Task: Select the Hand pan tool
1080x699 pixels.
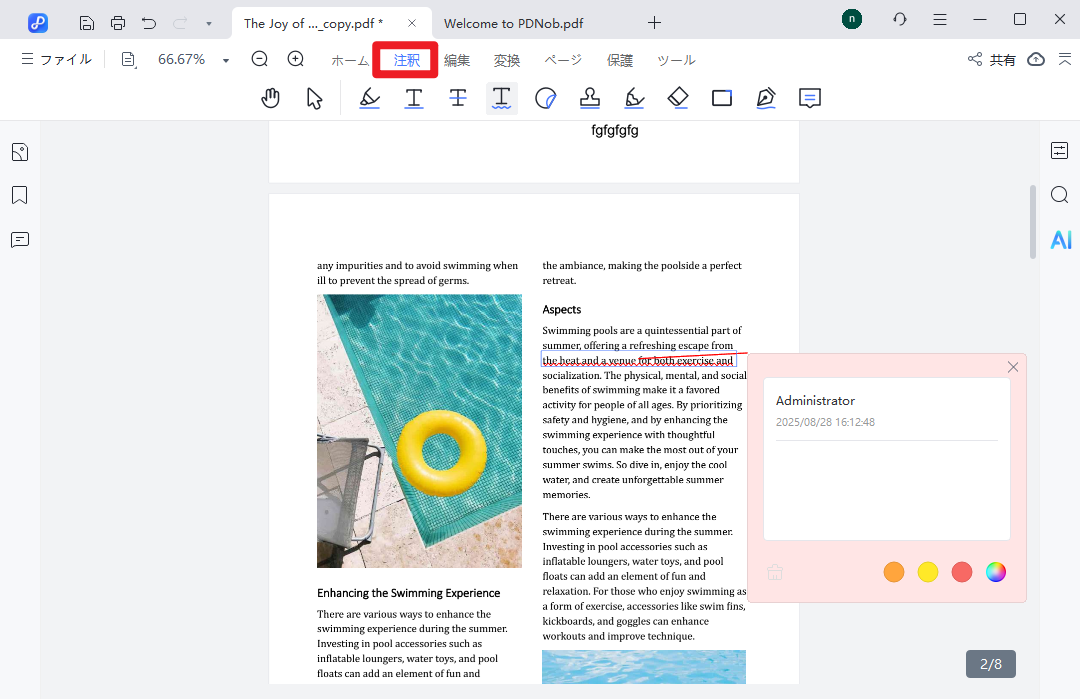Action: 271,98
